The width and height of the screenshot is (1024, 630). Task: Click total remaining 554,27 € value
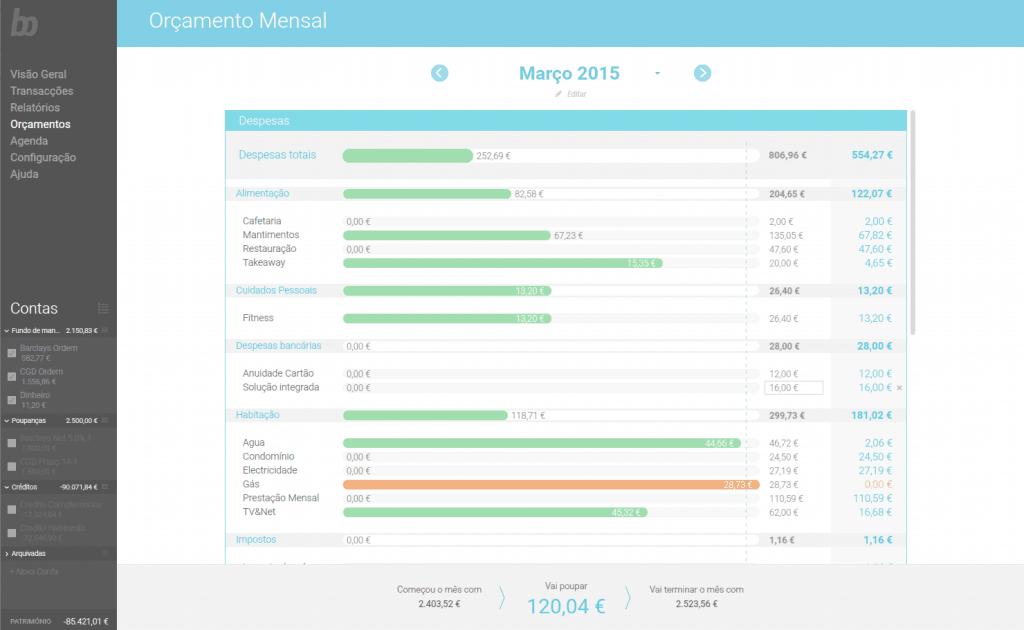pyautogui.click(x=872, y=155)
